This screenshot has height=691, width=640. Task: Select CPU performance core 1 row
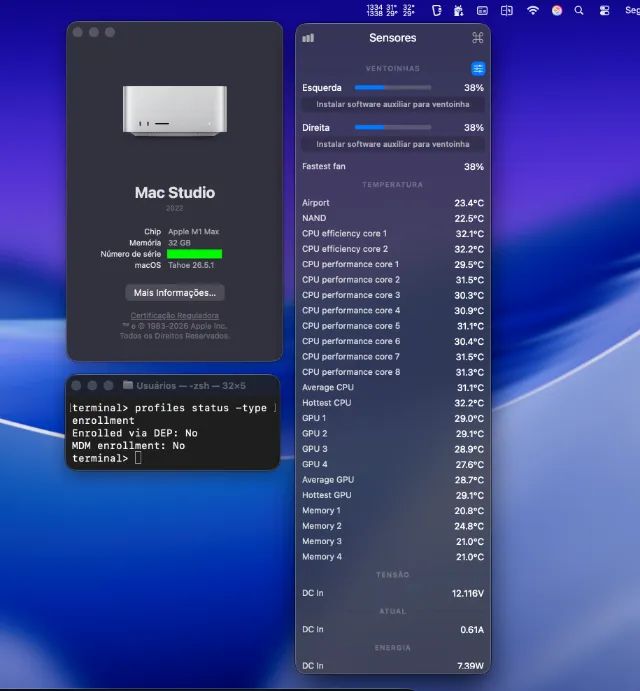point(393,264)
